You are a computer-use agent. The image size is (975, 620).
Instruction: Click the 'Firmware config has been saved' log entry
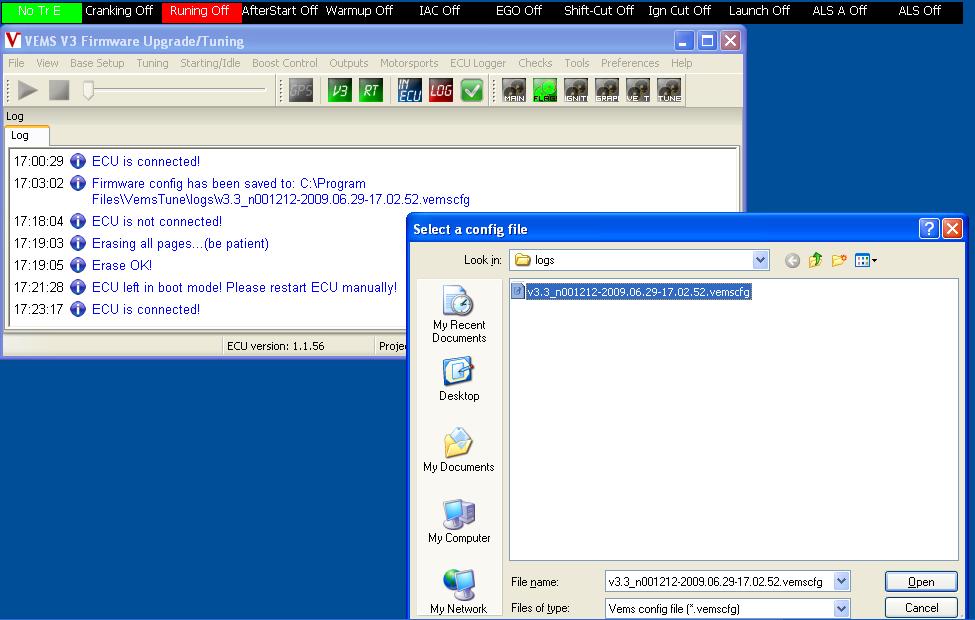tap(280, 192)
